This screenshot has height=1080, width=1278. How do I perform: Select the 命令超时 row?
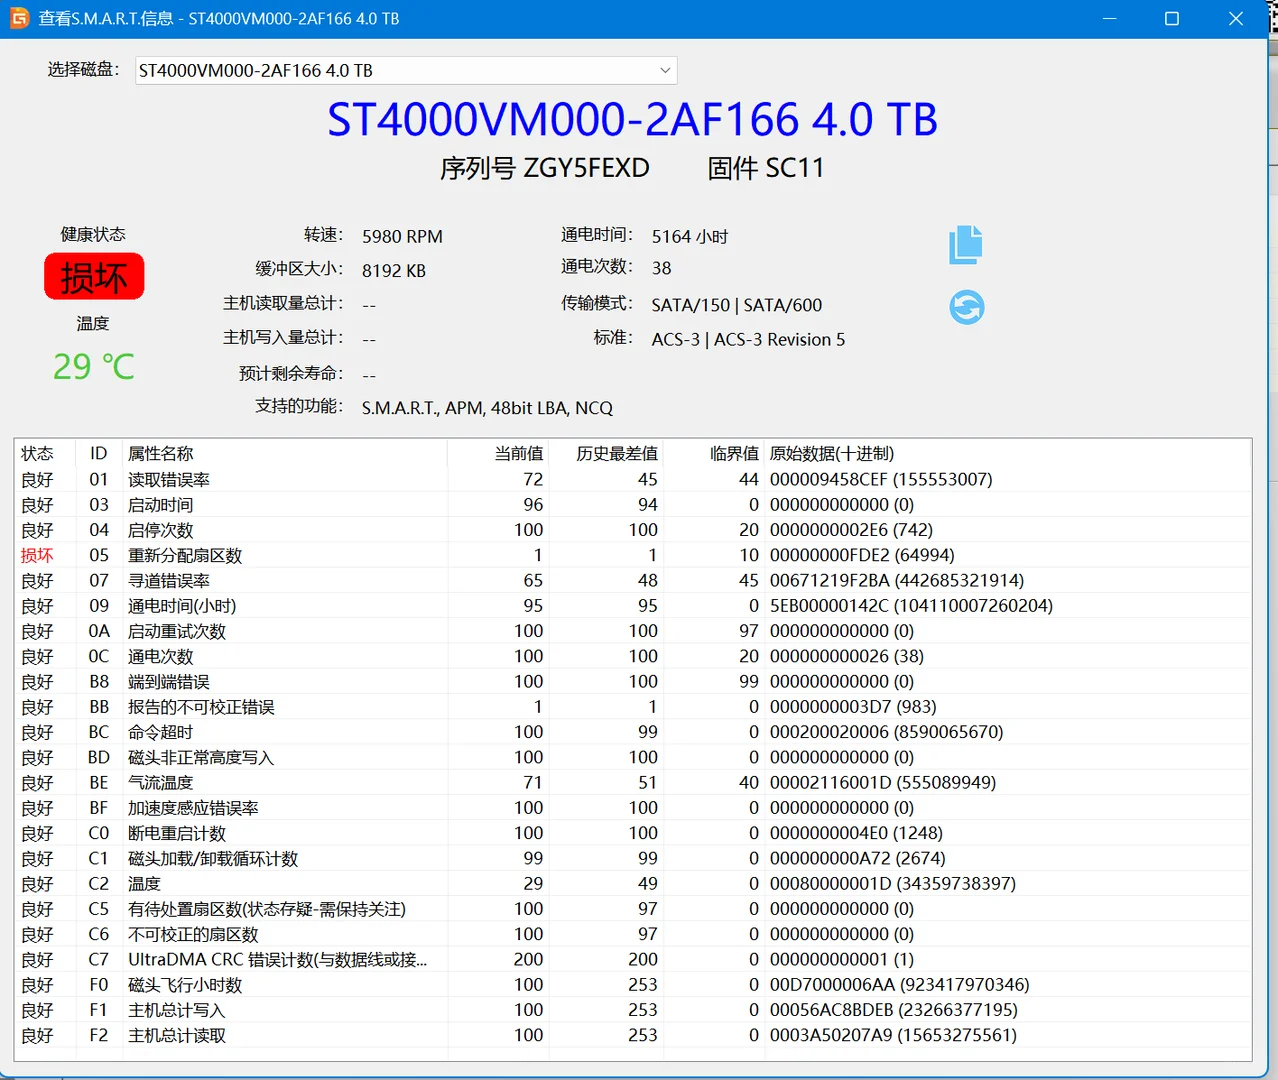pyautogui.click(x=633, y=732)
